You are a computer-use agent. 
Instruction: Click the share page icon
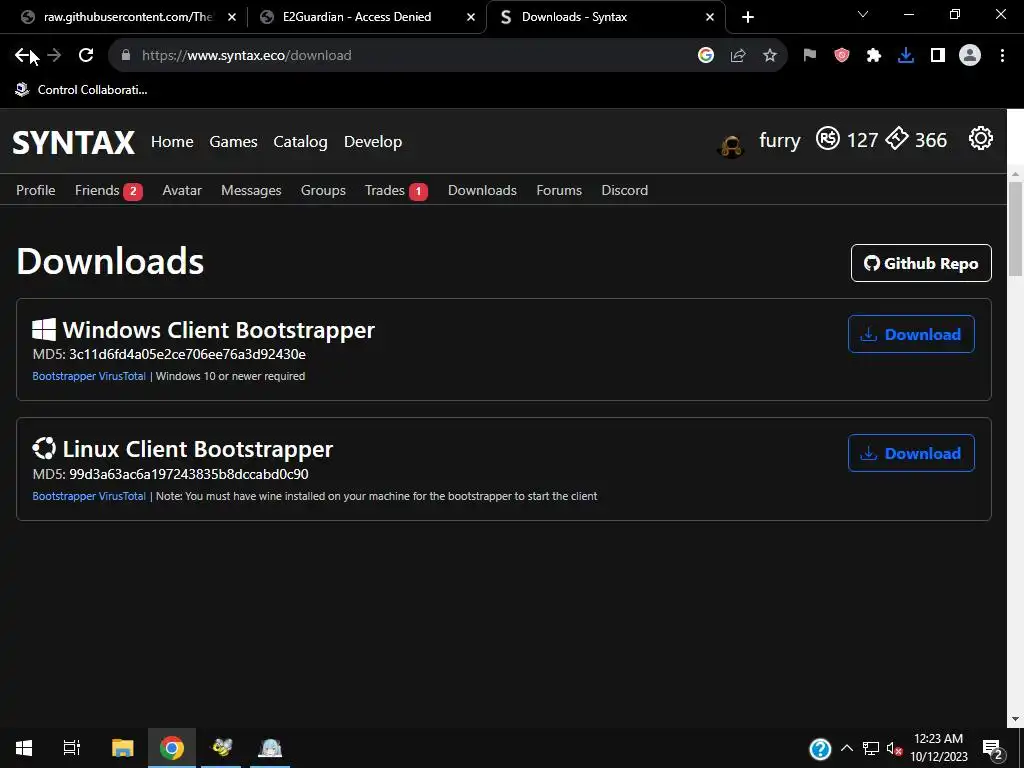coord(738,56)
